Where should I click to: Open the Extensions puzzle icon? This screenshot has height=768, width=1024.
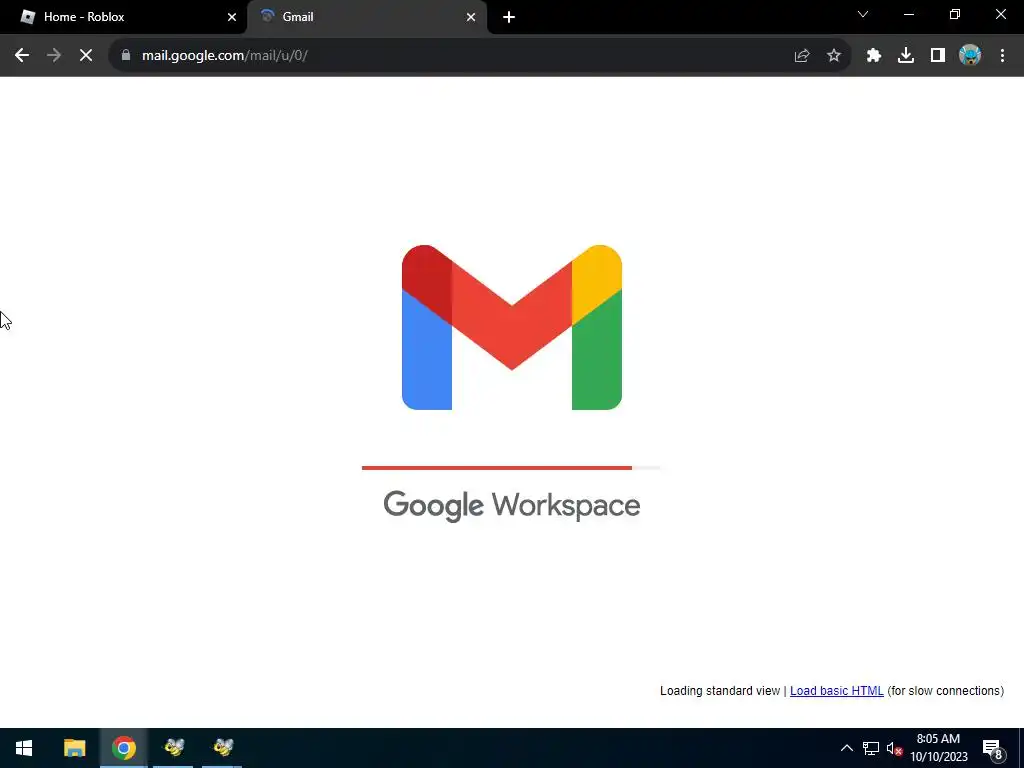pyautogui.click(x=874, y=56)
